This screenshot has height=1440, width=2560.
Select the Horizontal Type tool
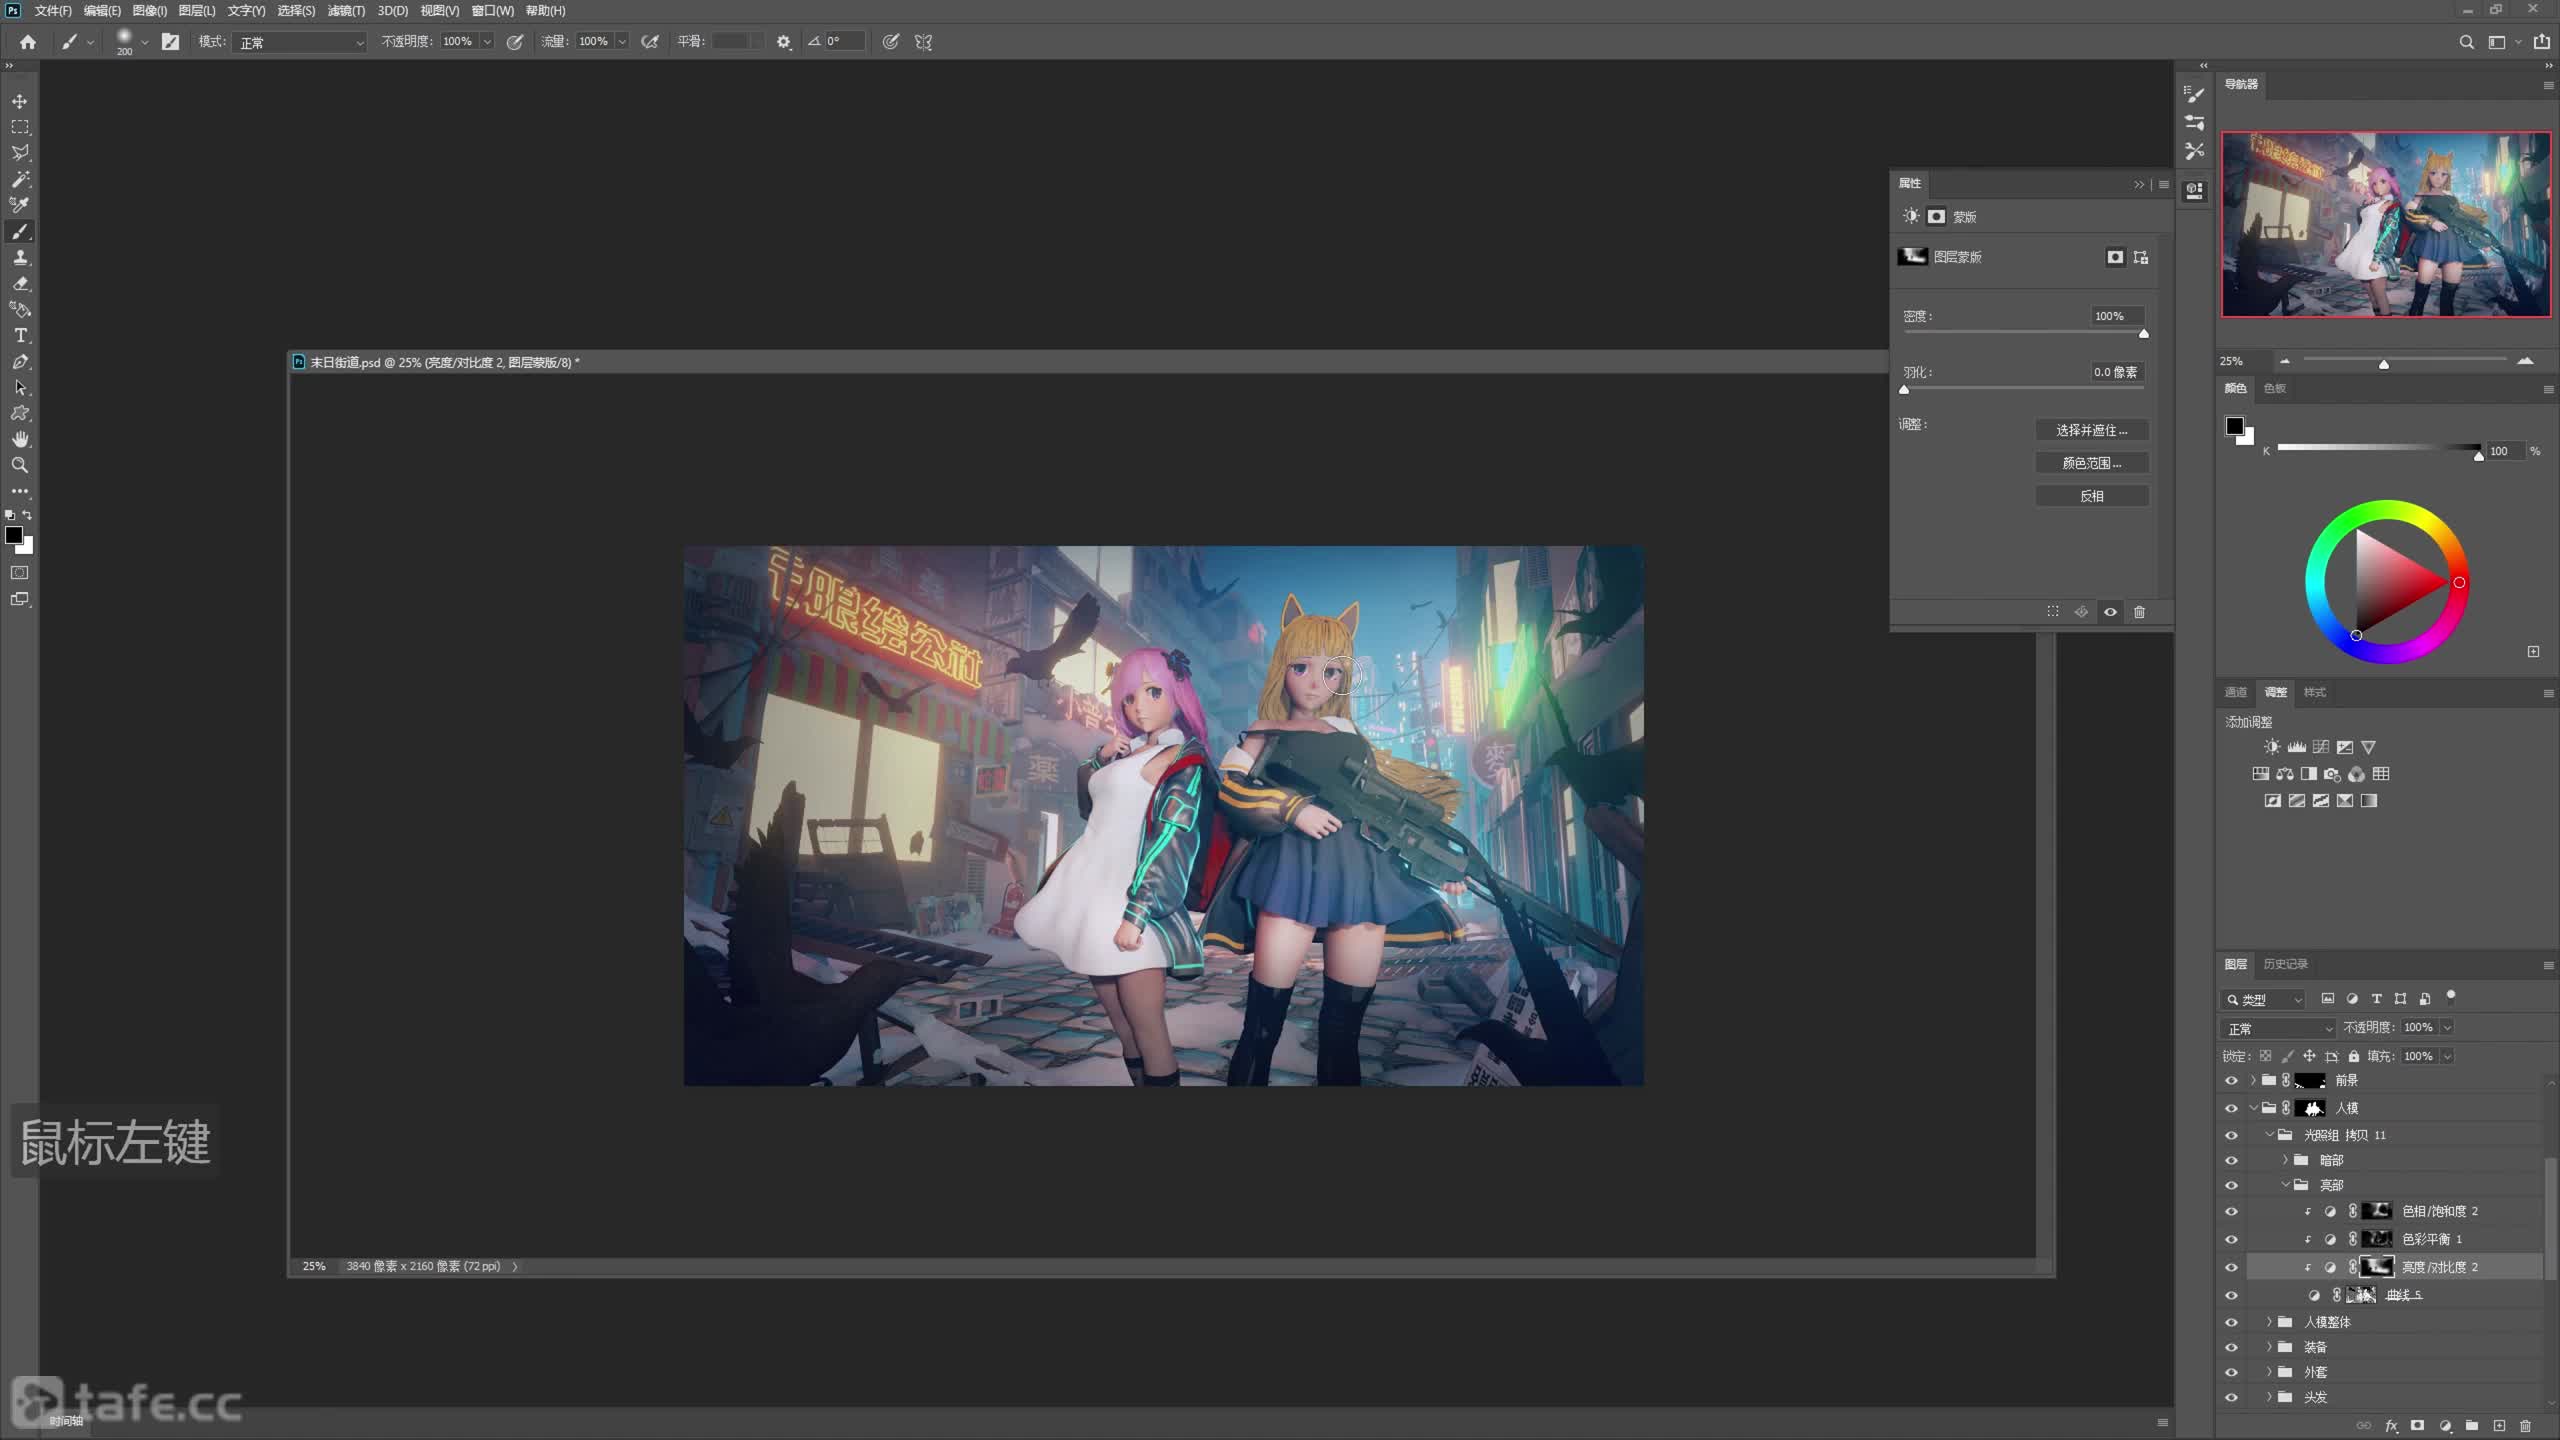[20, 335]
